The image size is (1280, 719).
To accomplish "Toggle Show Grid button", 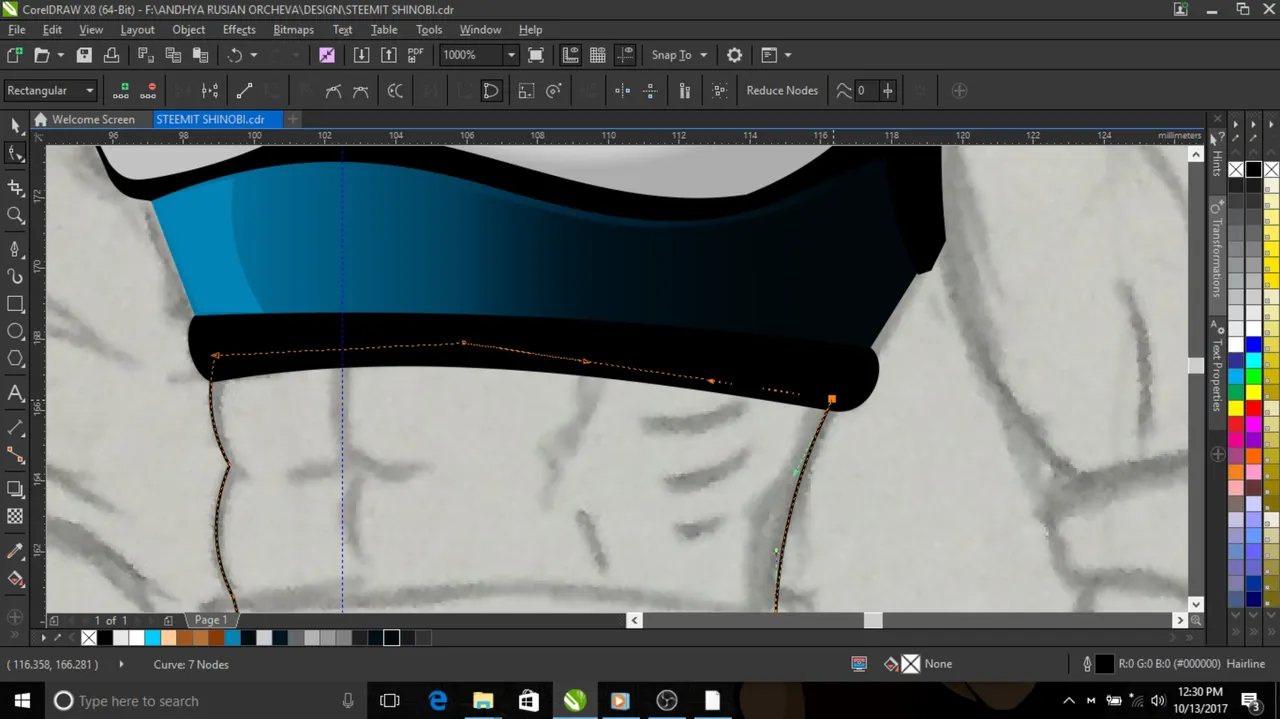I will click(598, 55).
